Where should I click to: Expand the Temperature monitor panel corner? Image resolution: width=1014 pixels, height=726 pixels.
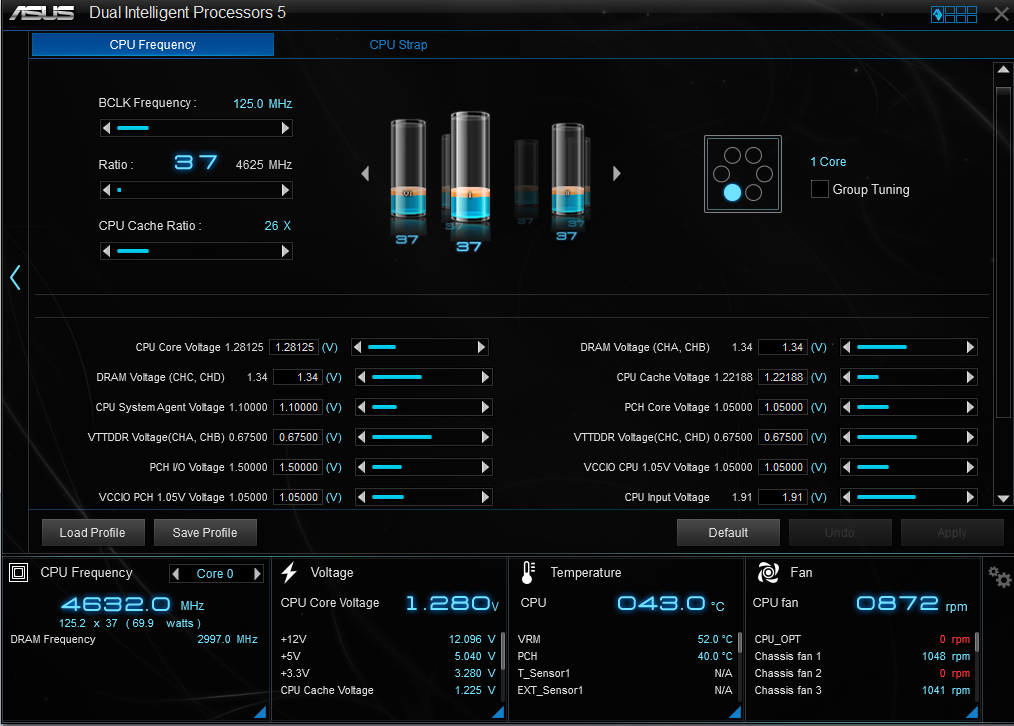(x=735, y=712)
